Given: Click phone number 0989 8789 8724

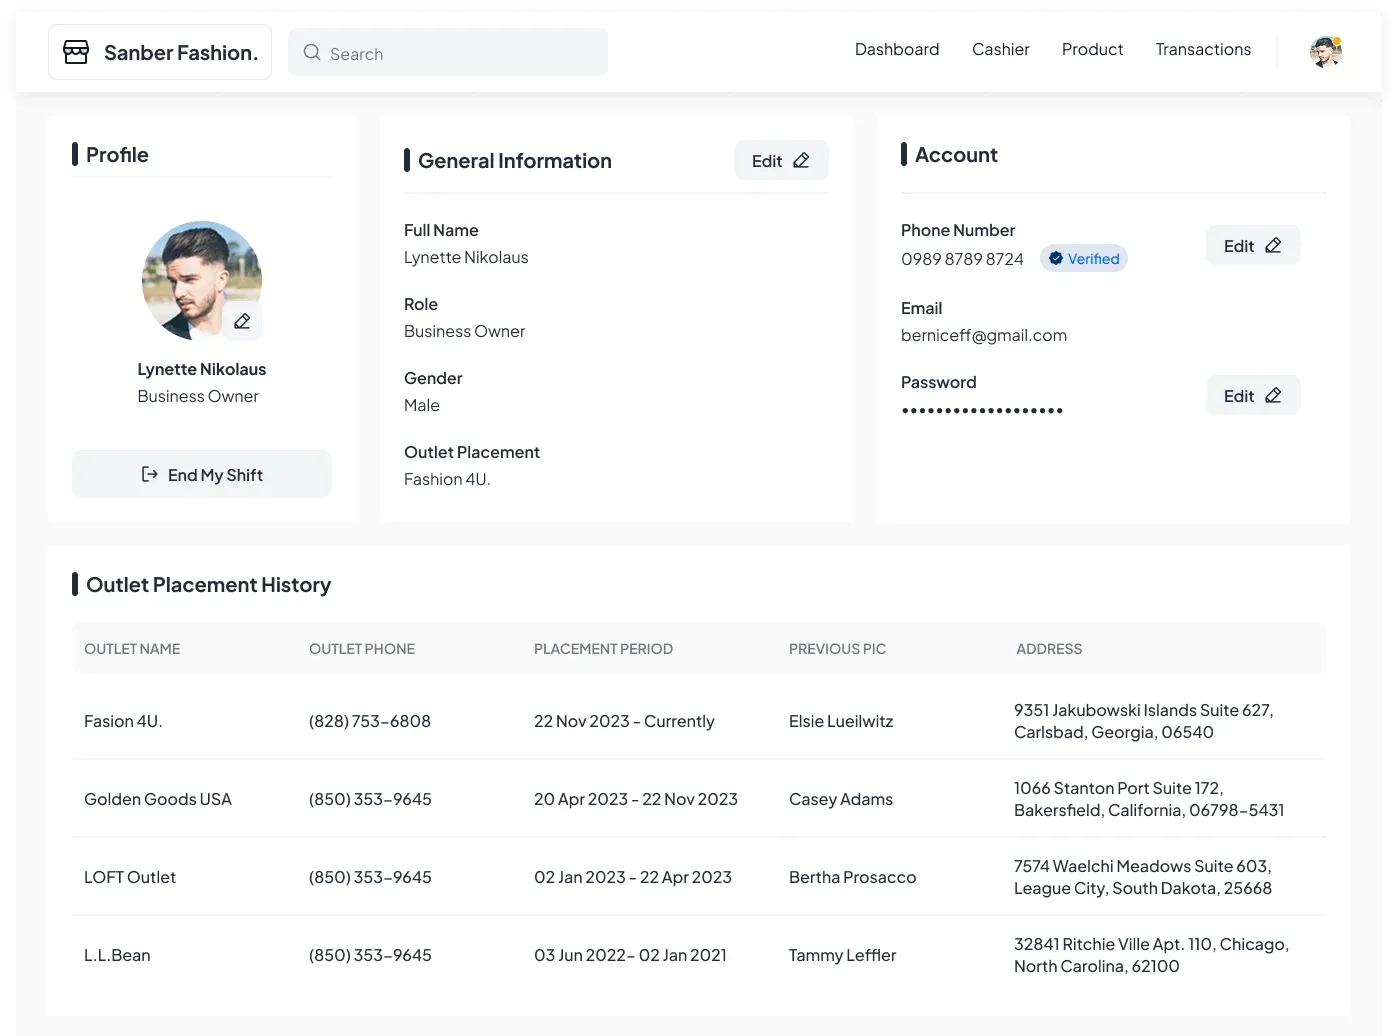Looking at the screenshot, I should pos(962,259).
